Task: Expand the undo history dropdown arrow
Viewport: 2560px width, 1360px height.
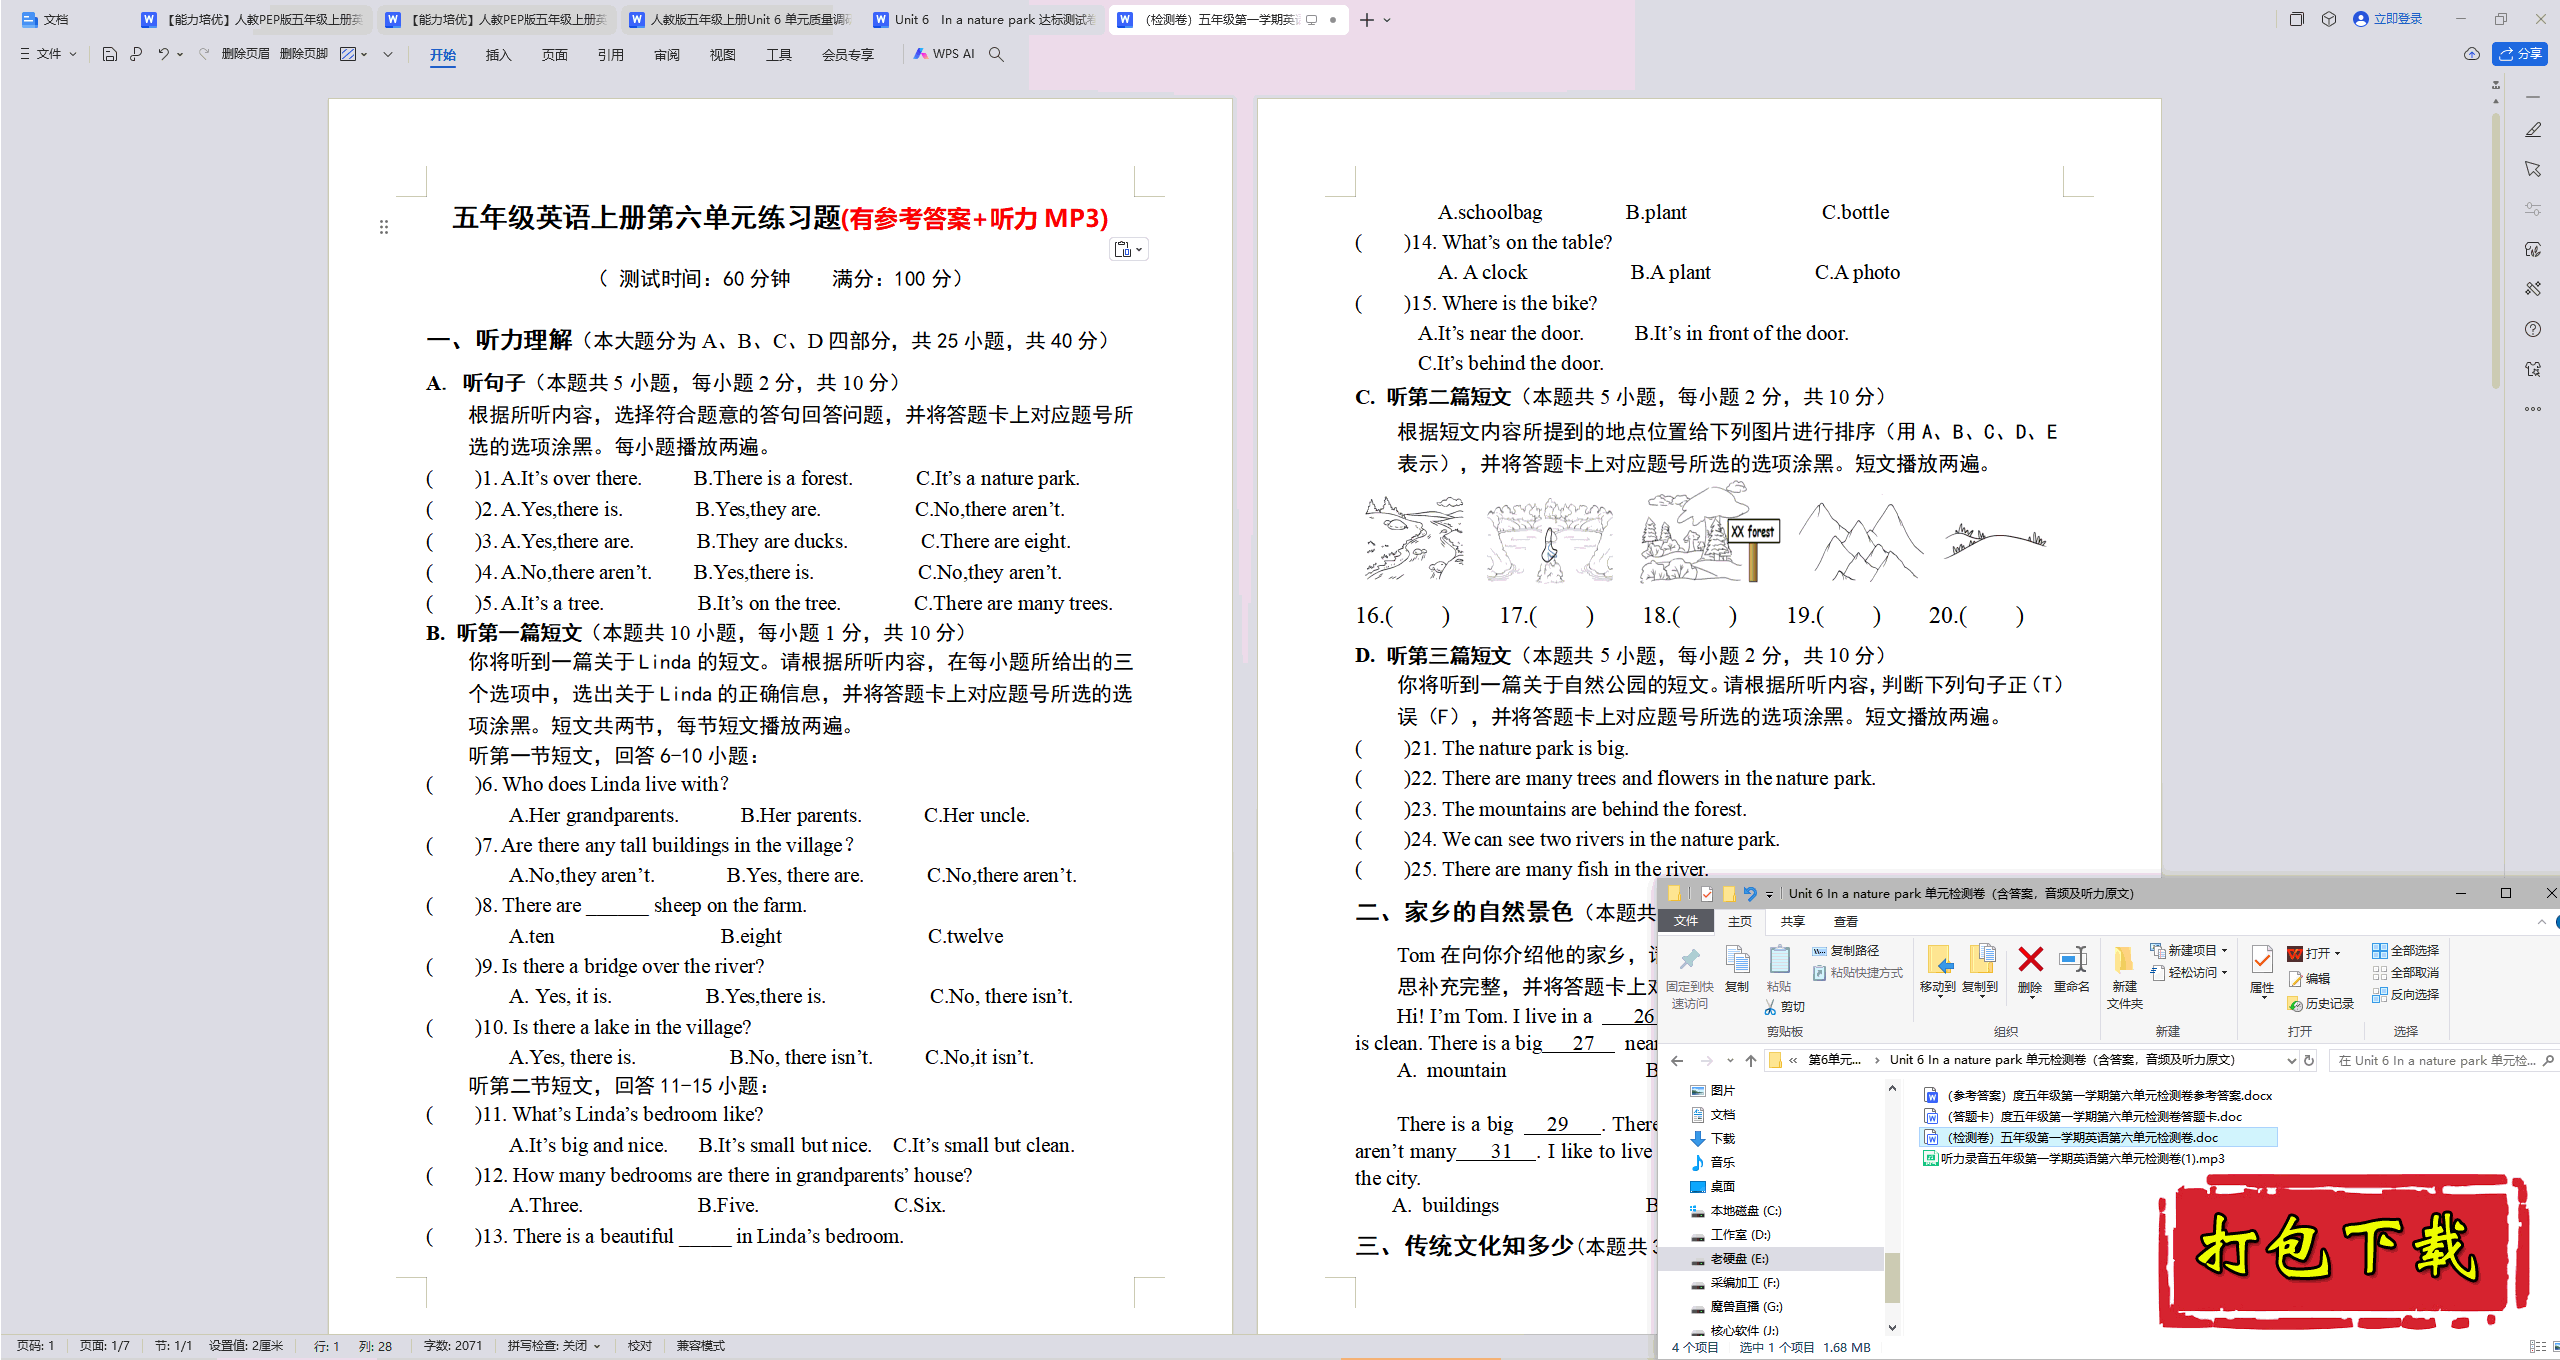Action: pyautogui.click(x=180, y=54)
